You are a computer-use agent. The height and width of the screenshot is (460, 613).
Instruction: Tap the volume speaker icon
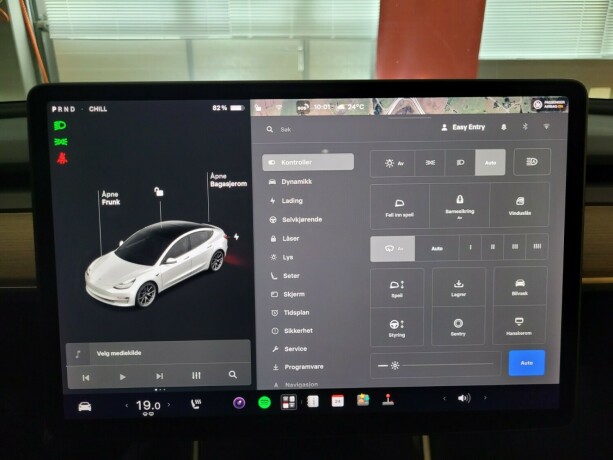coord(464,398)
